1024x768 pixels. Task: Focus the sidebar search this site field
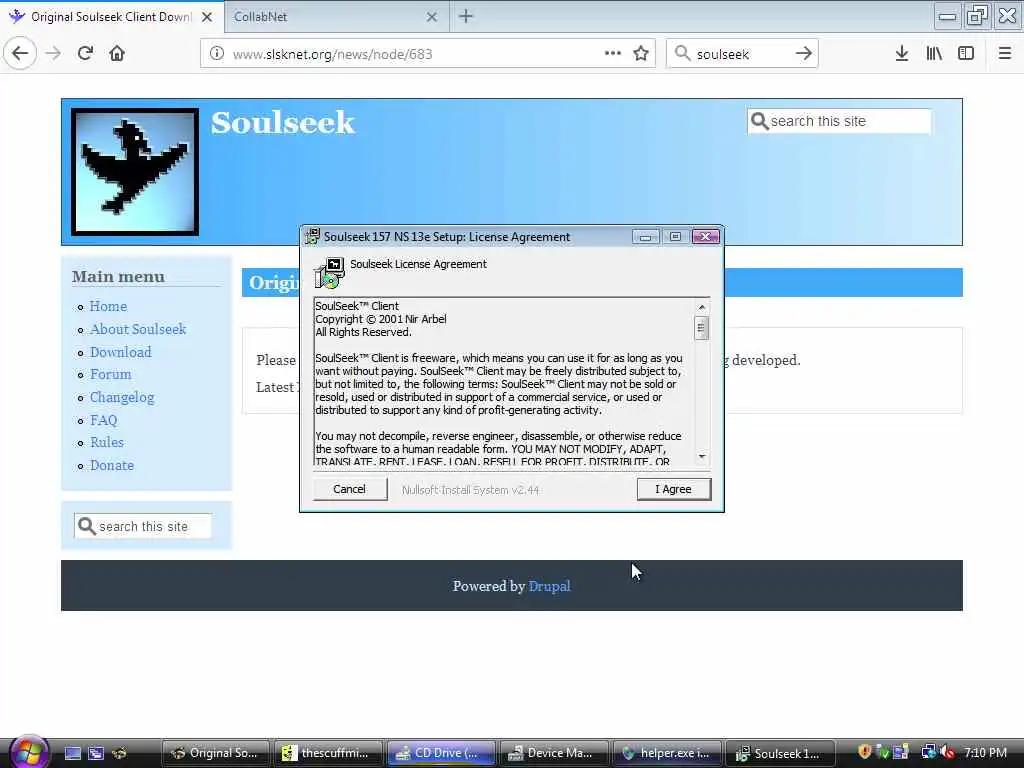click(x=143, y=526)
